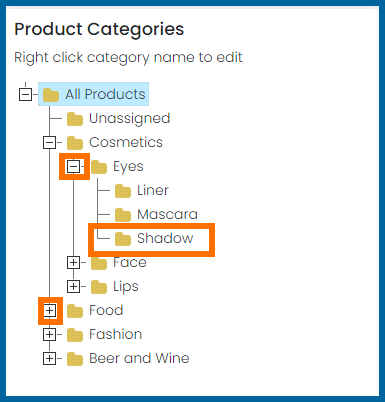
Task: Select the Unassigned category name
Action: (x=130, y=119)
